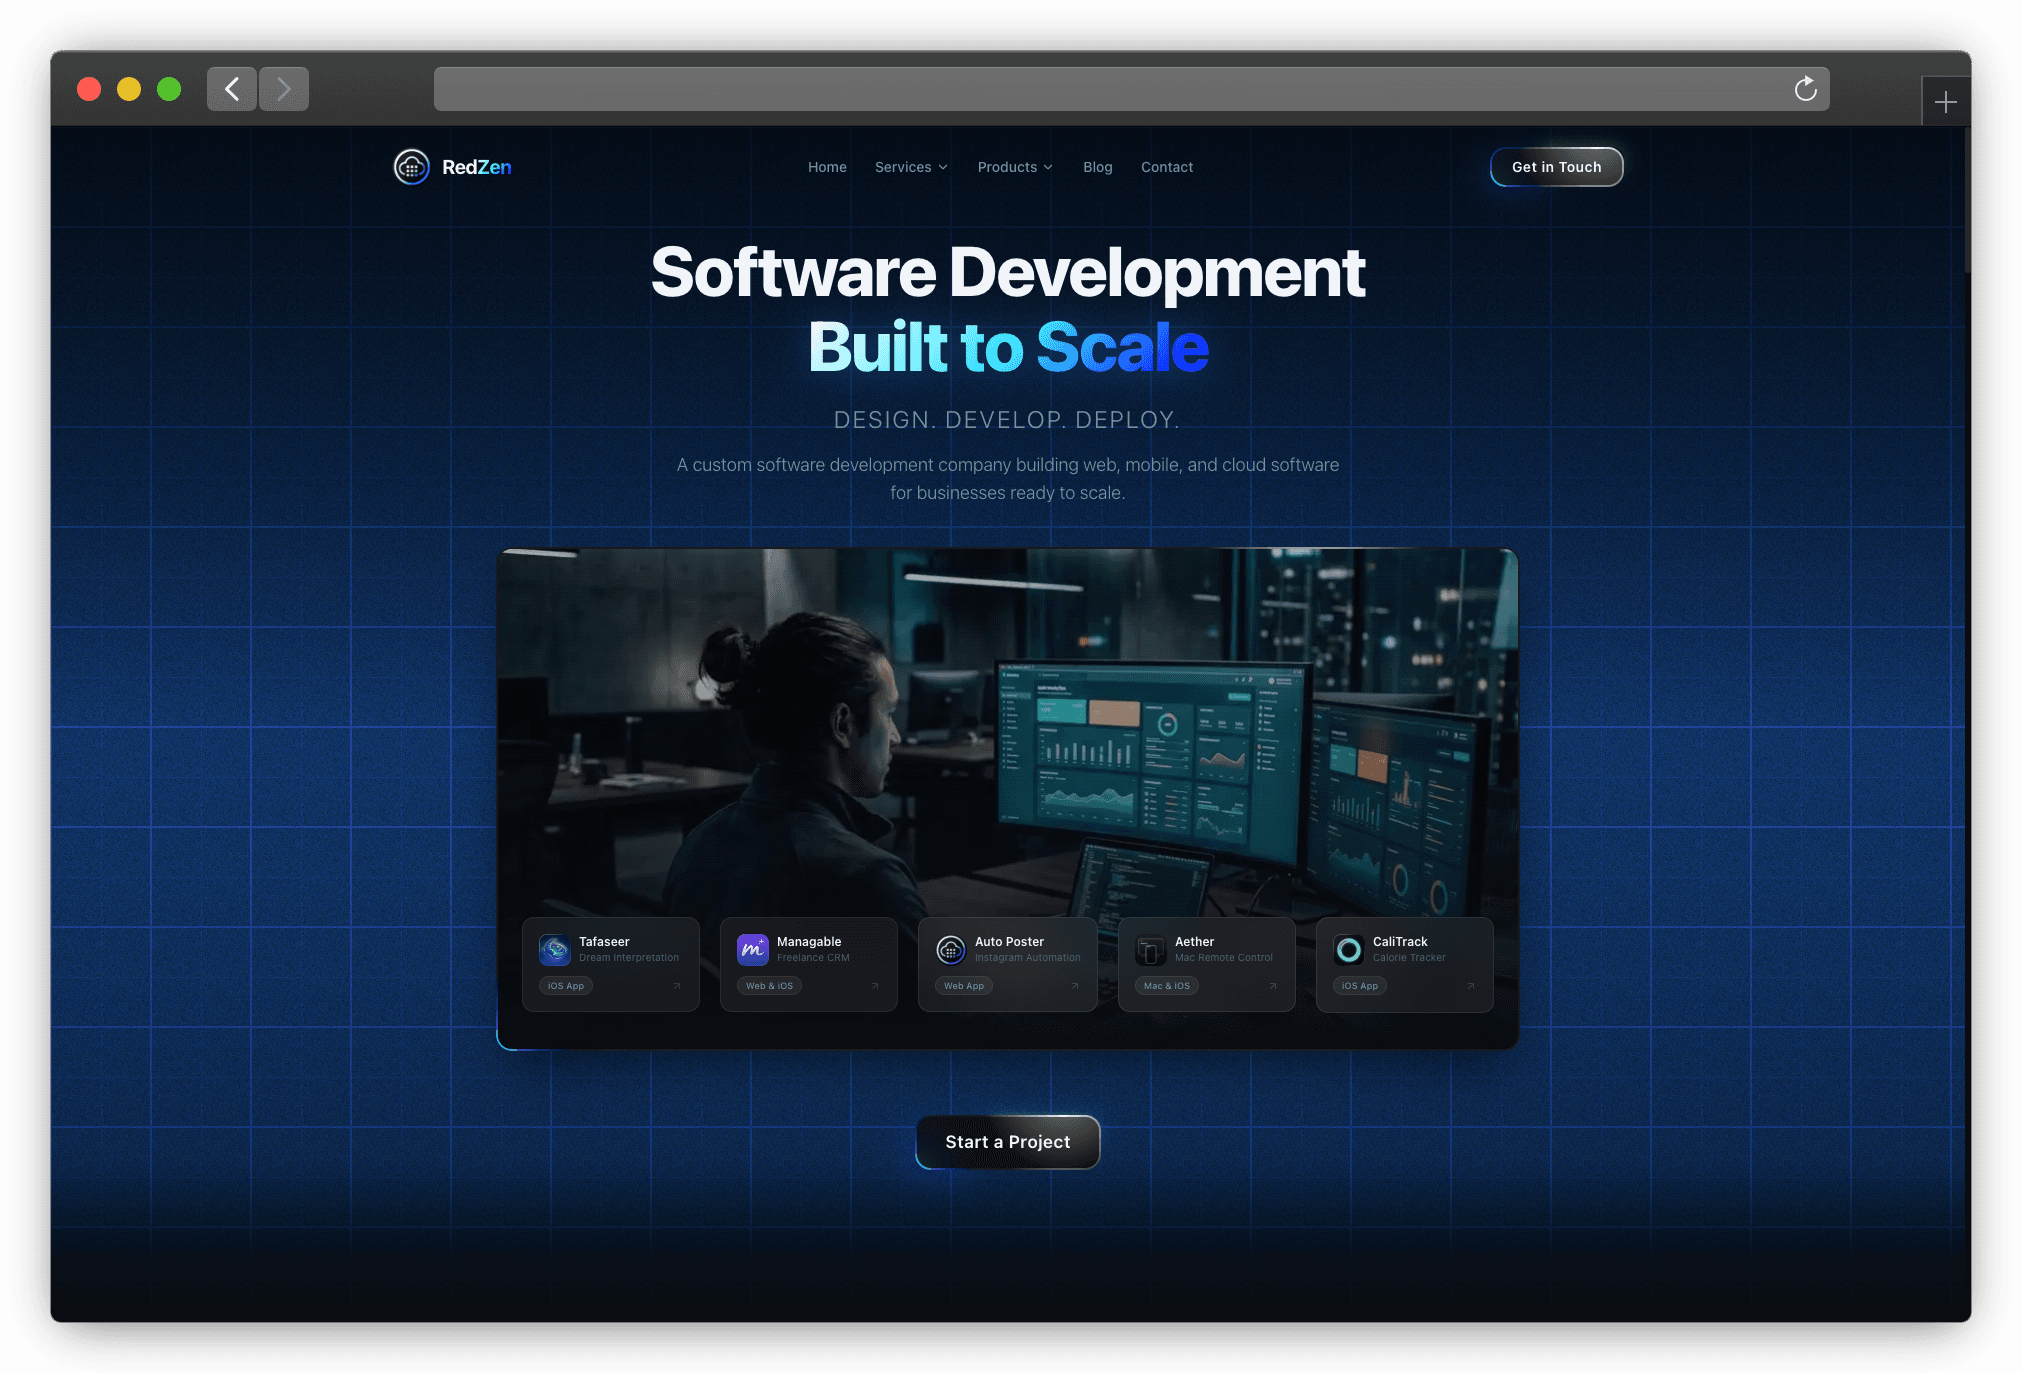Open the Blog nav item
This screenshot has height=1373, width=2022.
pos(1097,167)
